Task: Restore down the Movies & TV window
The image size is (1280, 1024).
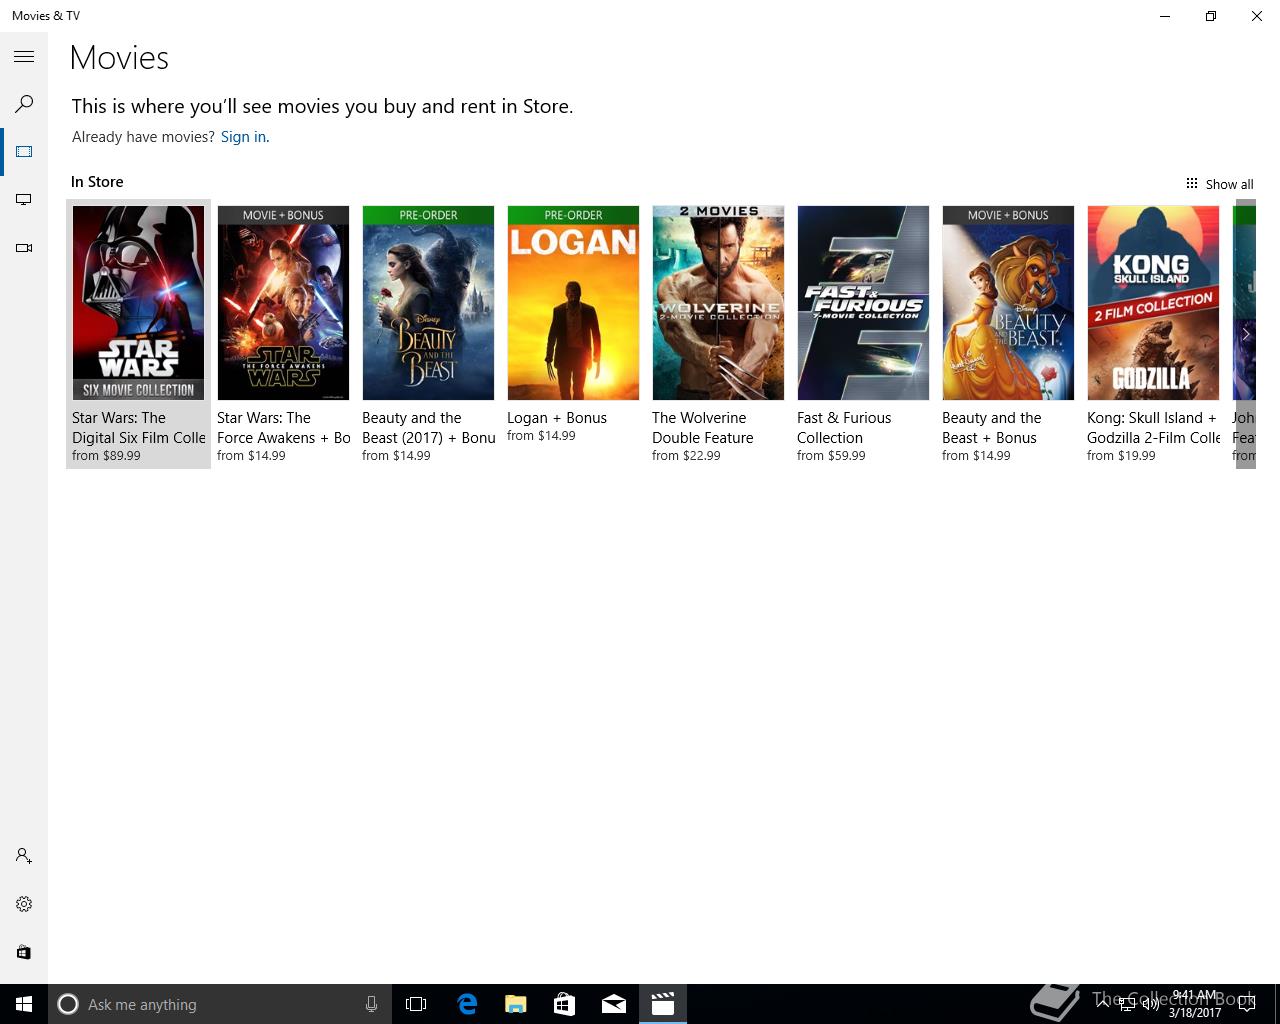Action: (x=1211, y=16)
